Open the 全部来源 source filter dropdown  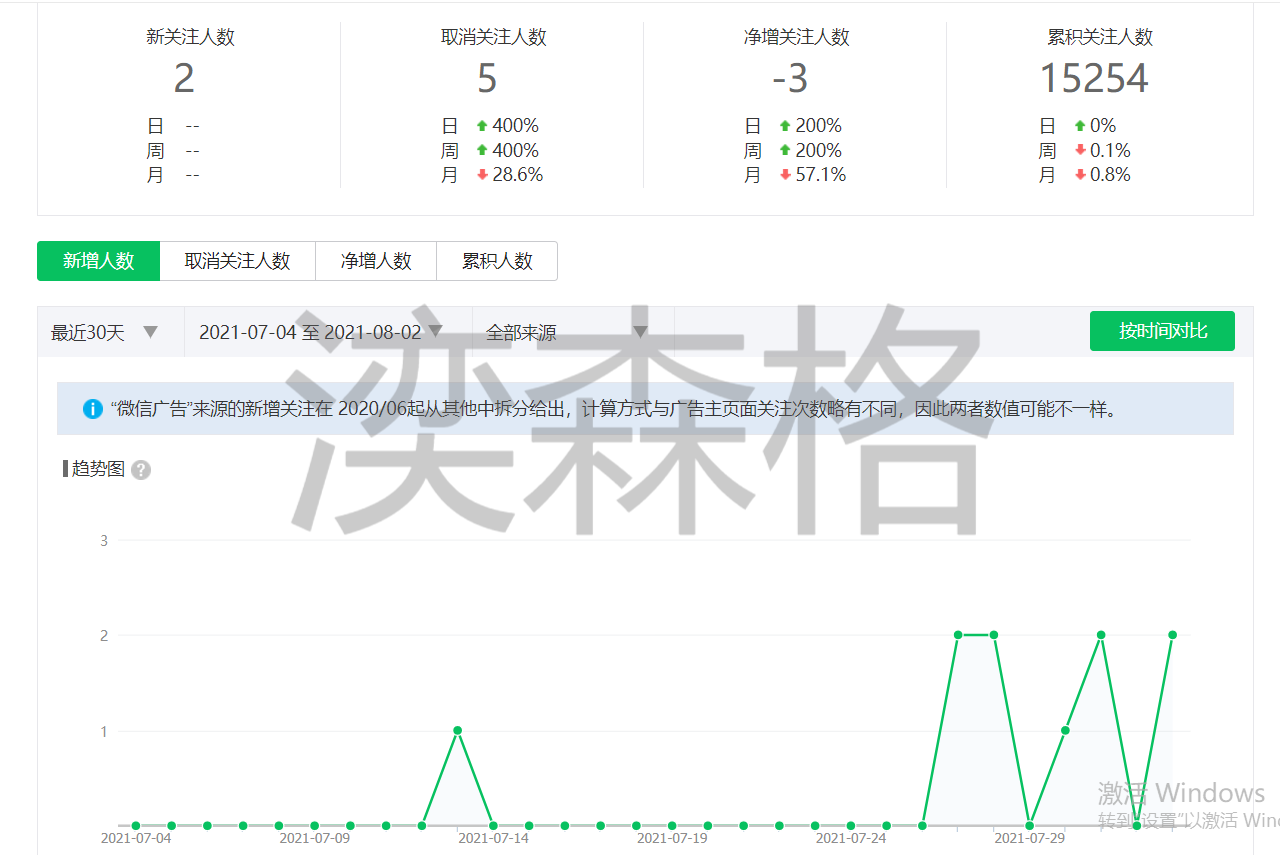point(566,332)
